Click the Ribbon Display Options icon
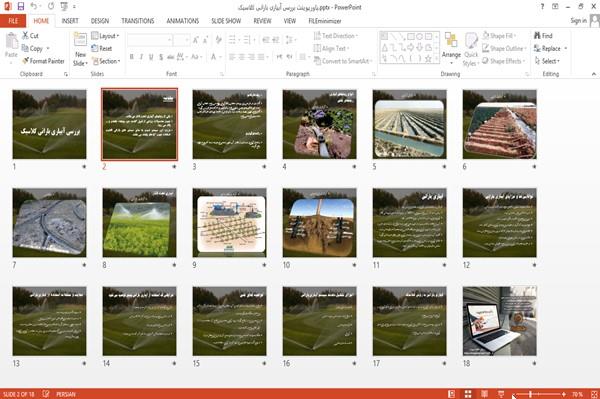 point(555,7)
